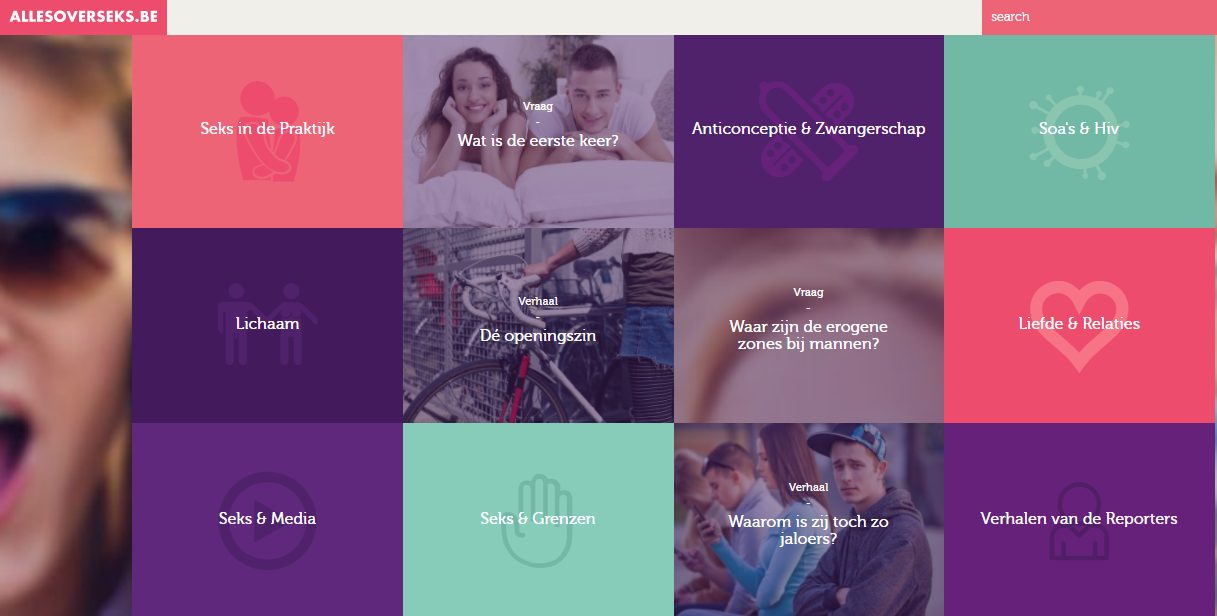The width and height of the screenshot is (1217, 616).
Task: Open the Seks in de Praktijk tile
Action: click(267, 131)
